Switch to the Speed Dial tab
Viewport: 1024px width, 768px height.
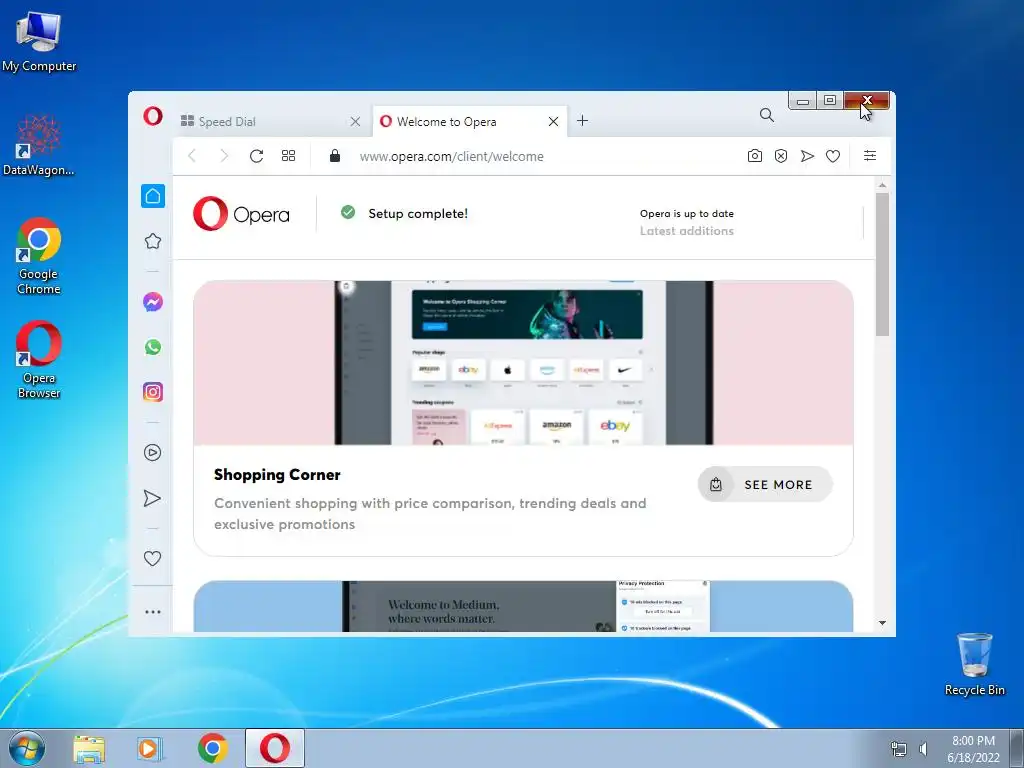pos(271,121)
